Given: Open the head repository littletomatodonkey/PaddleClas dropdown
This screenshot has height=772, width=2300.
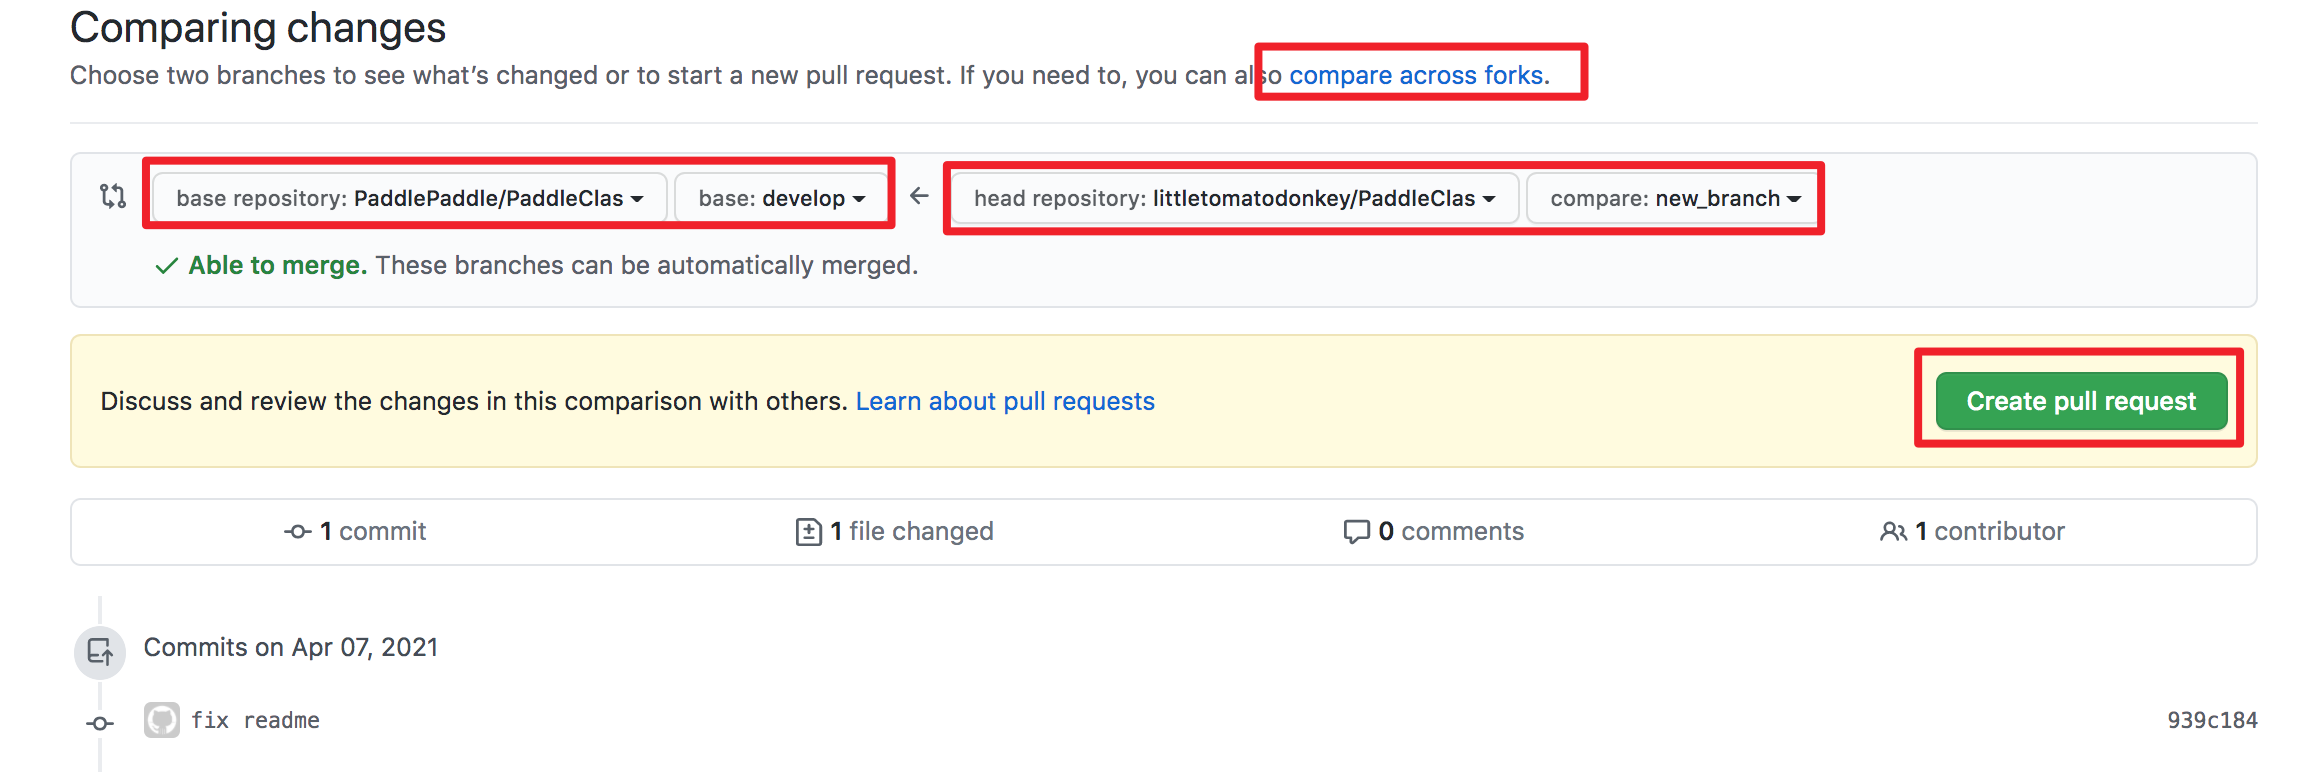Looking at the screenshot, I should [1235, 198].
